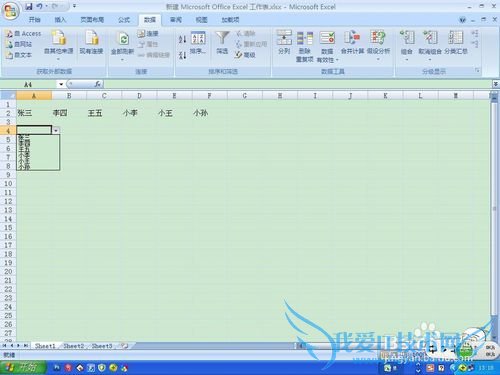Click Advanced (高级) filter option

point(245,55)
